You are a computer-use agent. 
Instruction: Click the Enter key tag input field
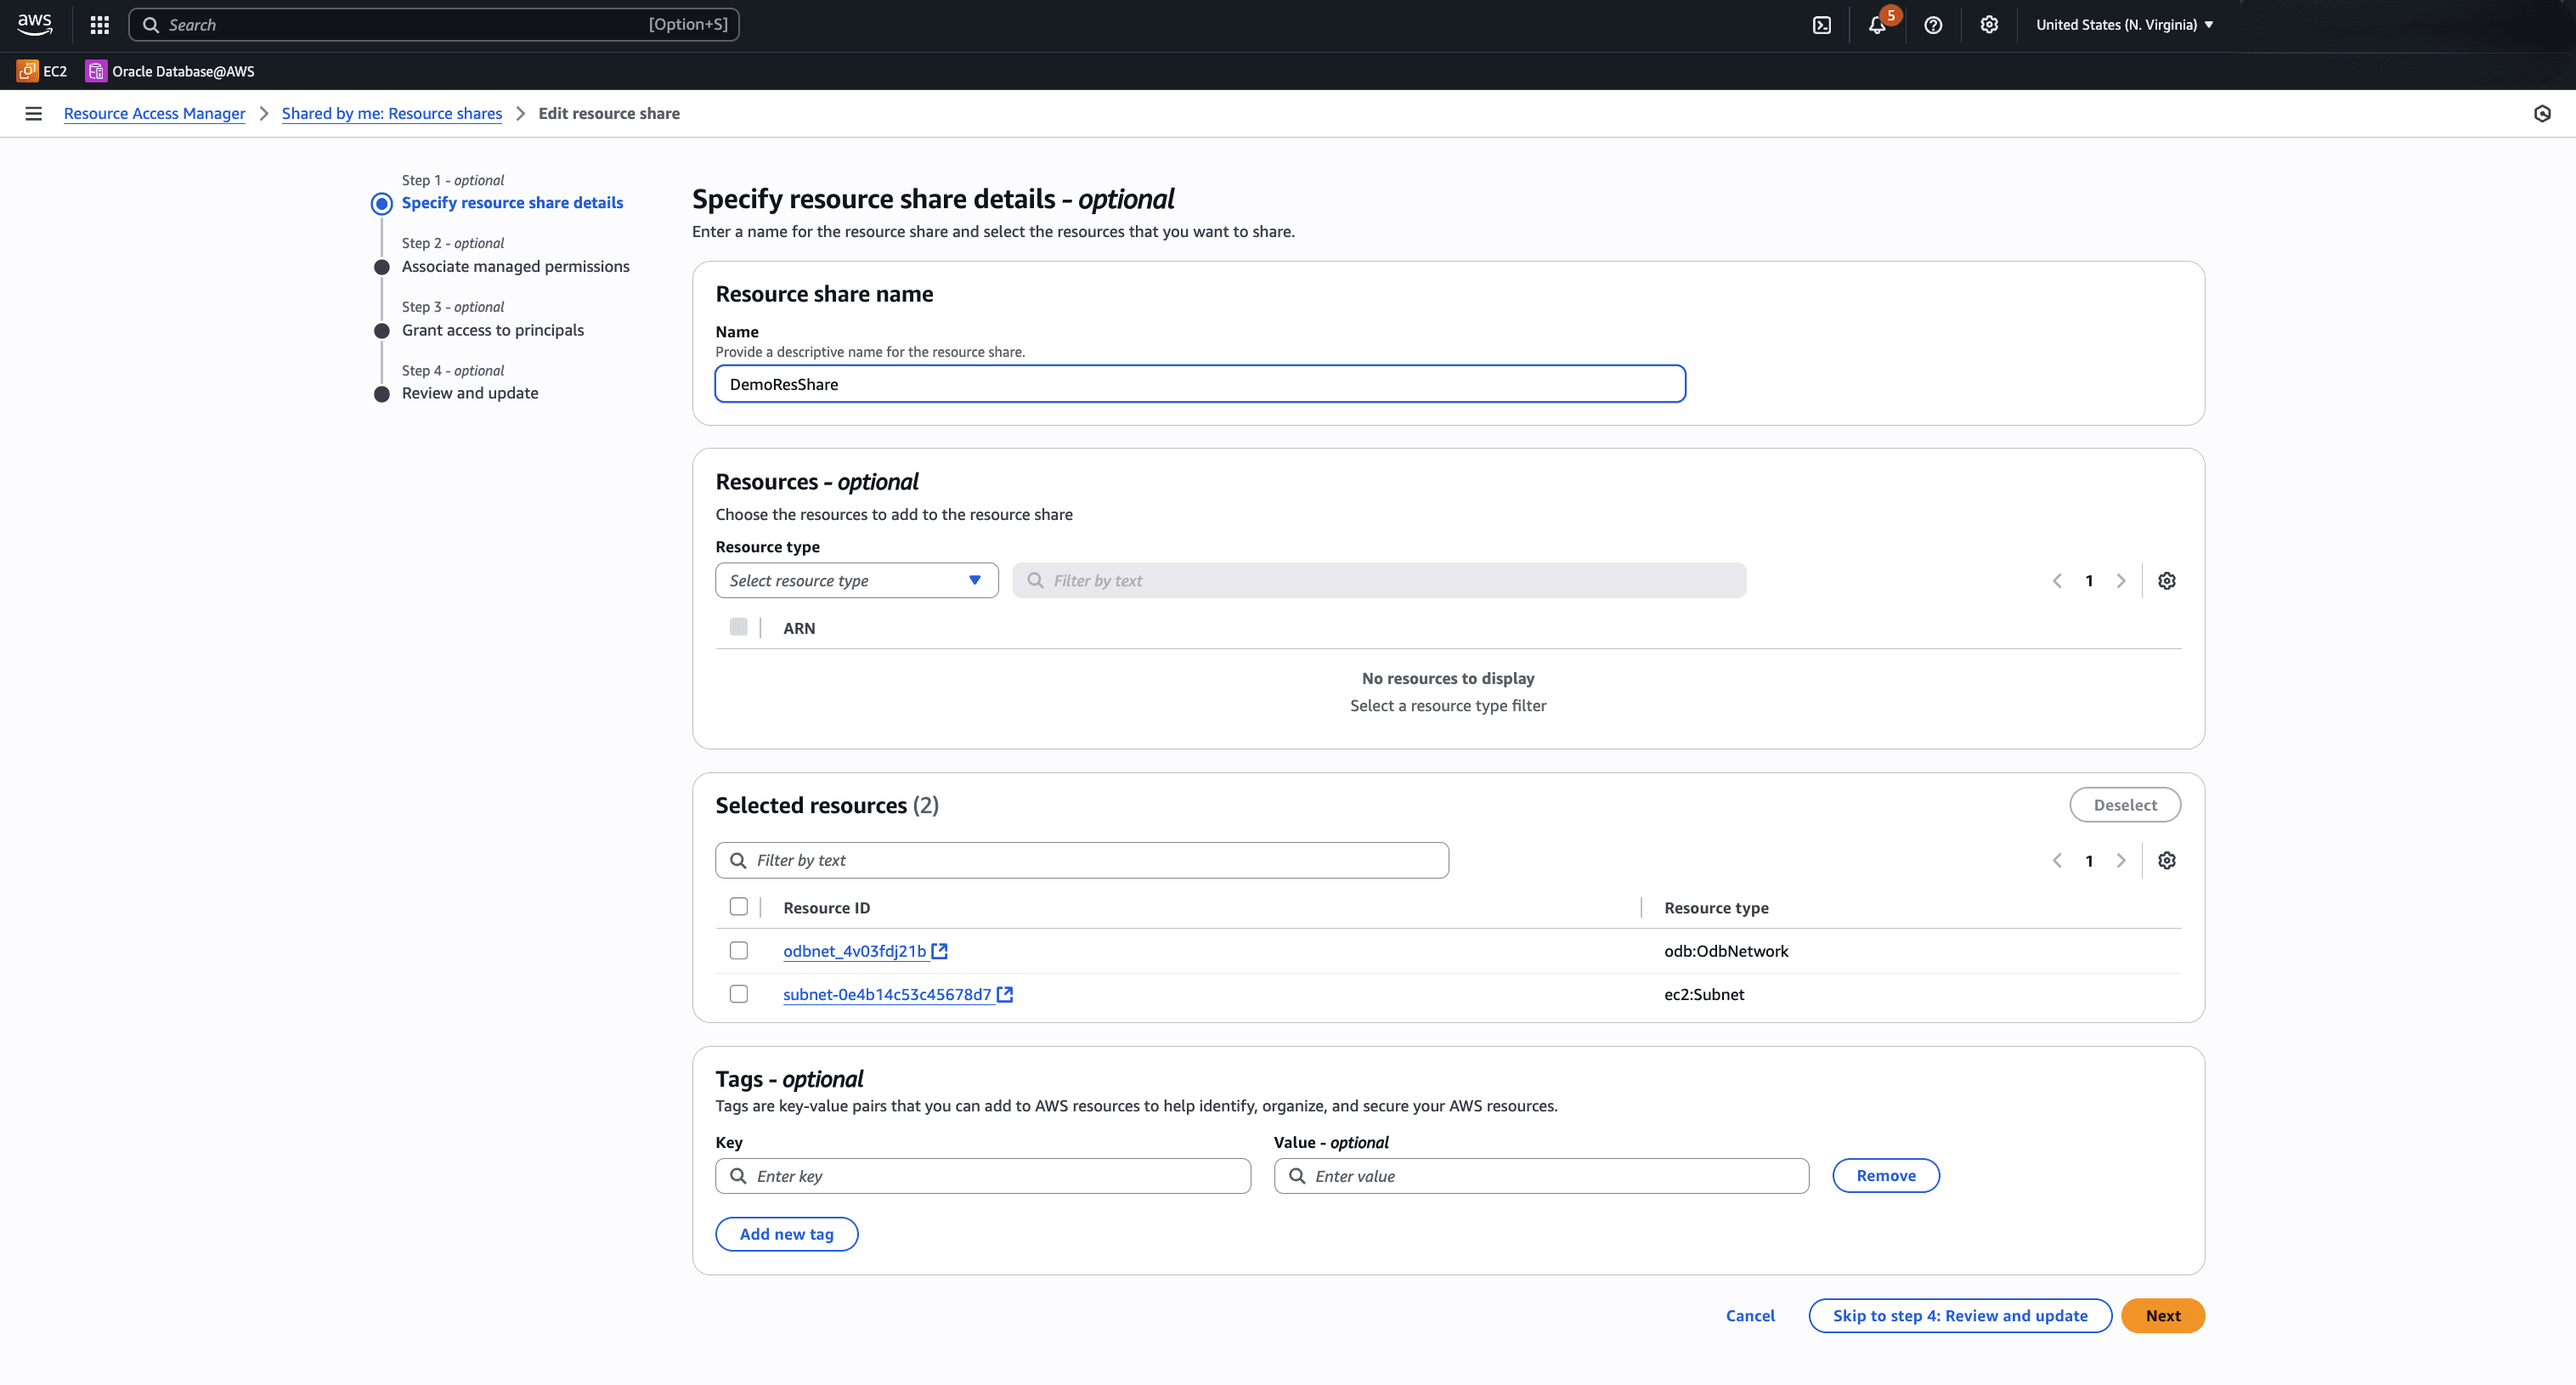pyautogui.click(x=983, y=1176)
